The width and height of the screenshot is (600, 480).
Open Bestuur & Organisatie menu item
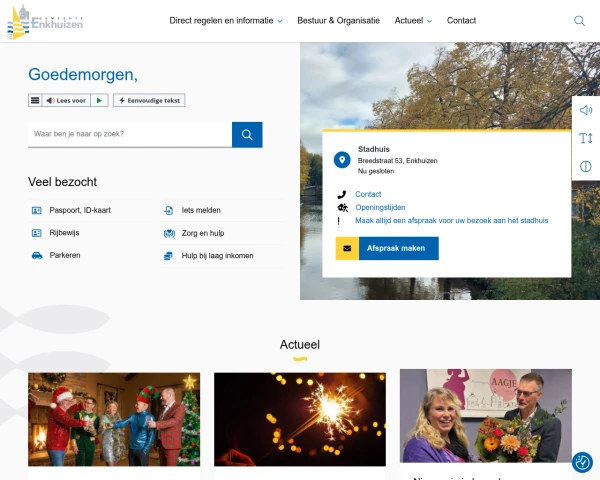pyautogui.click(x=339, y=21)
